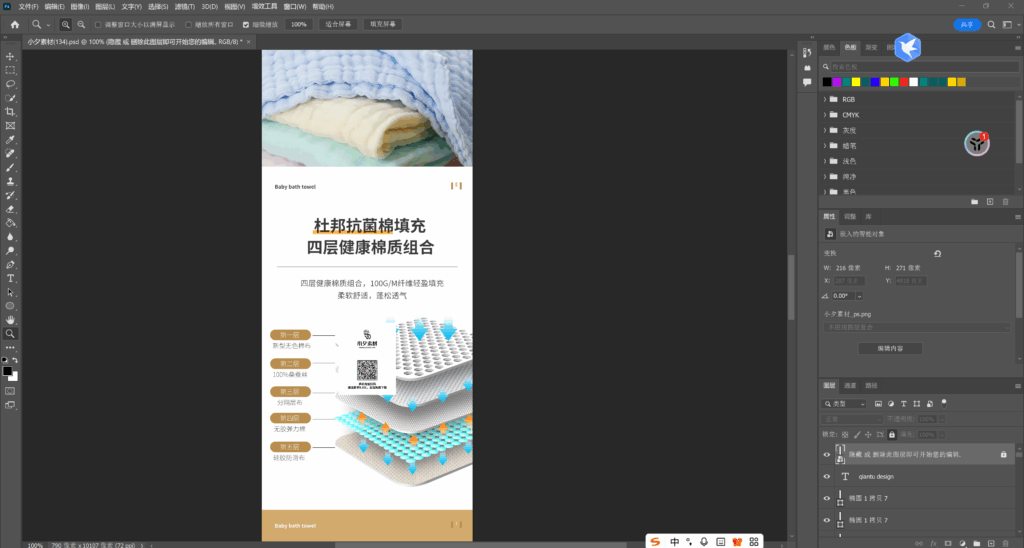Select the Clone Stamp tool
Image resolution: width=1024 pixels, height=548 pixels.
(x=10, y=182)
